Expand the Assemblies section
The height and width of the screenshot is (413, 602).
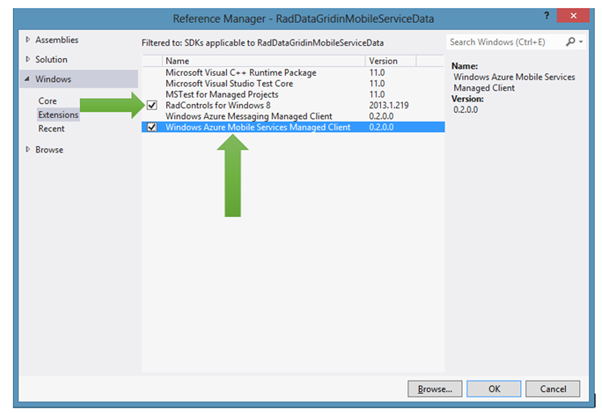tap(27, 40)
